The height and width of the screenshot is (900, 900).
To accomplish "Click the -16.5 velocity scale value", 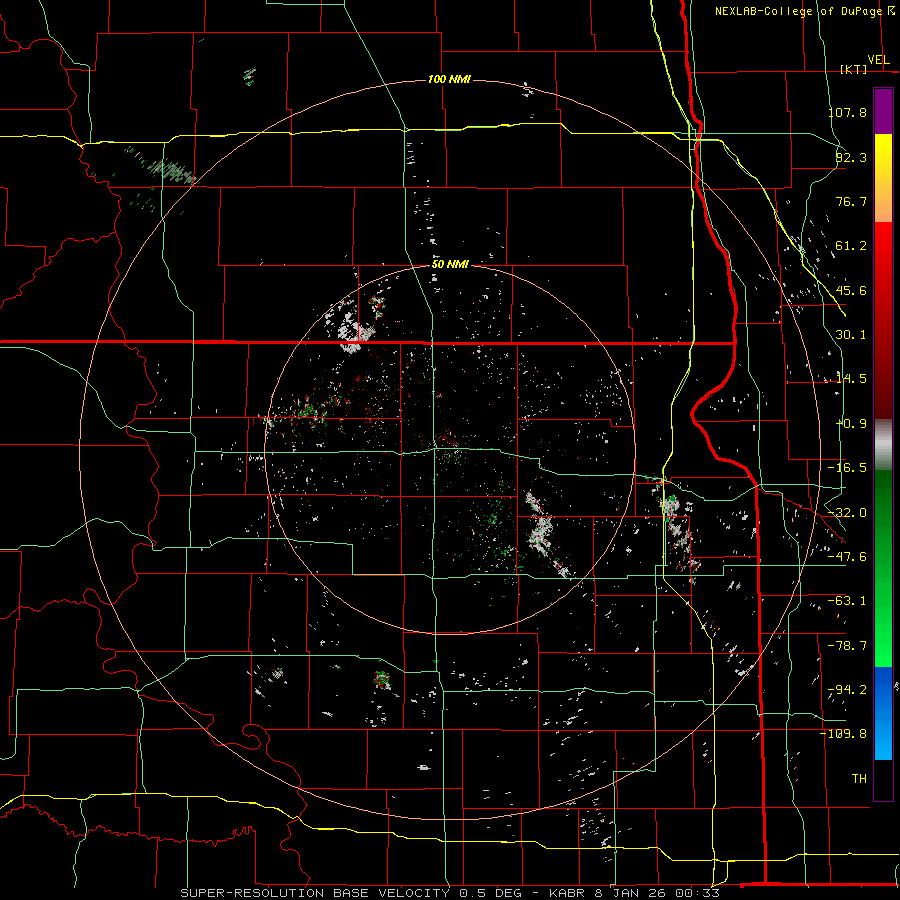I will coord(847,468).
